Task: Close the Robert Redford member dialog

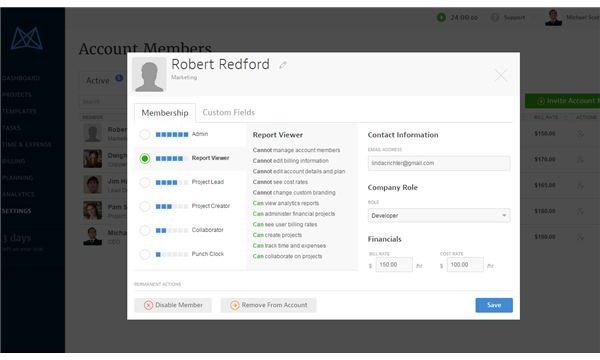Action: tap(501, 75)
